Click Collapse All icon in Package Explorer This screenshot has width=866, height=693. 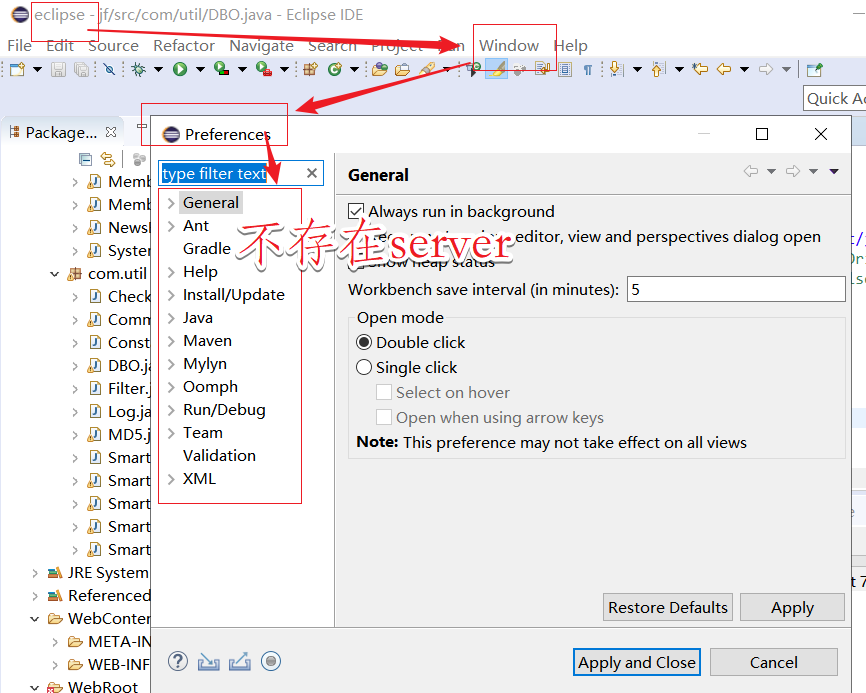(85, 160)
